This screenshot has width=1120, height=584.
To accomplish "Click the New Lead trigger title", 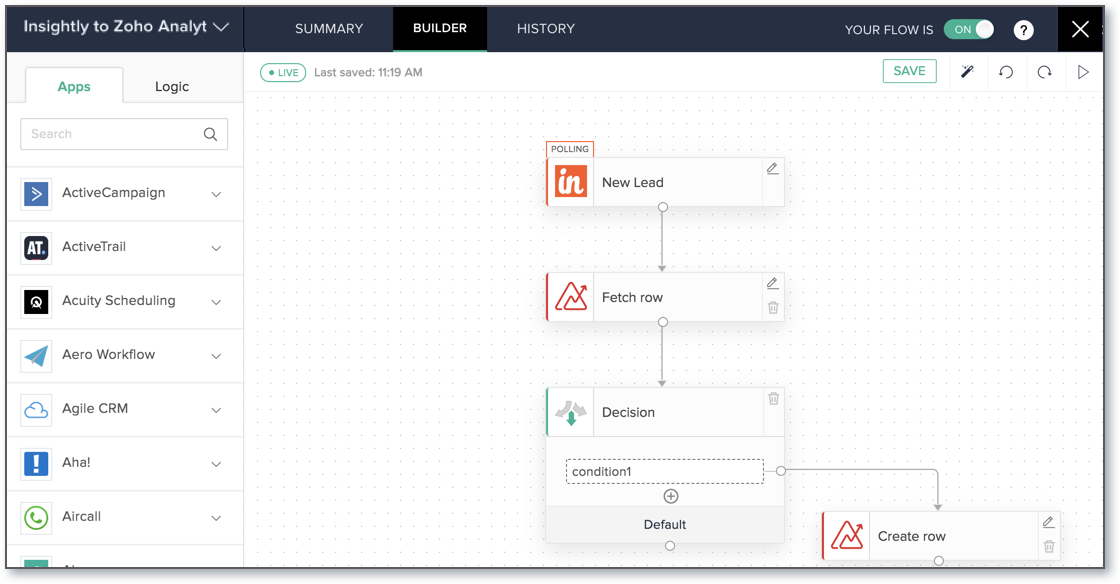I will (632, 182).
